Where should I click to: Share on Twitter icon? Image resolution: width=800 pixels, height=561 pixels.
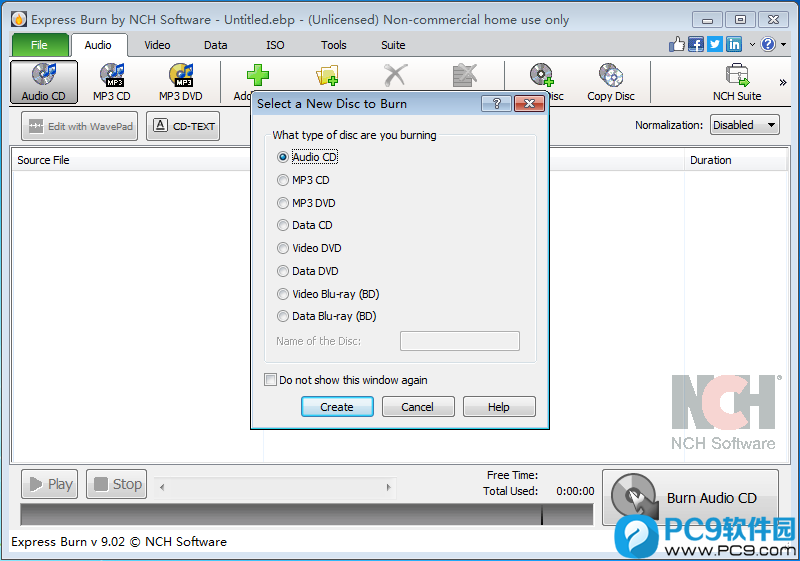(x=715, y=44)
